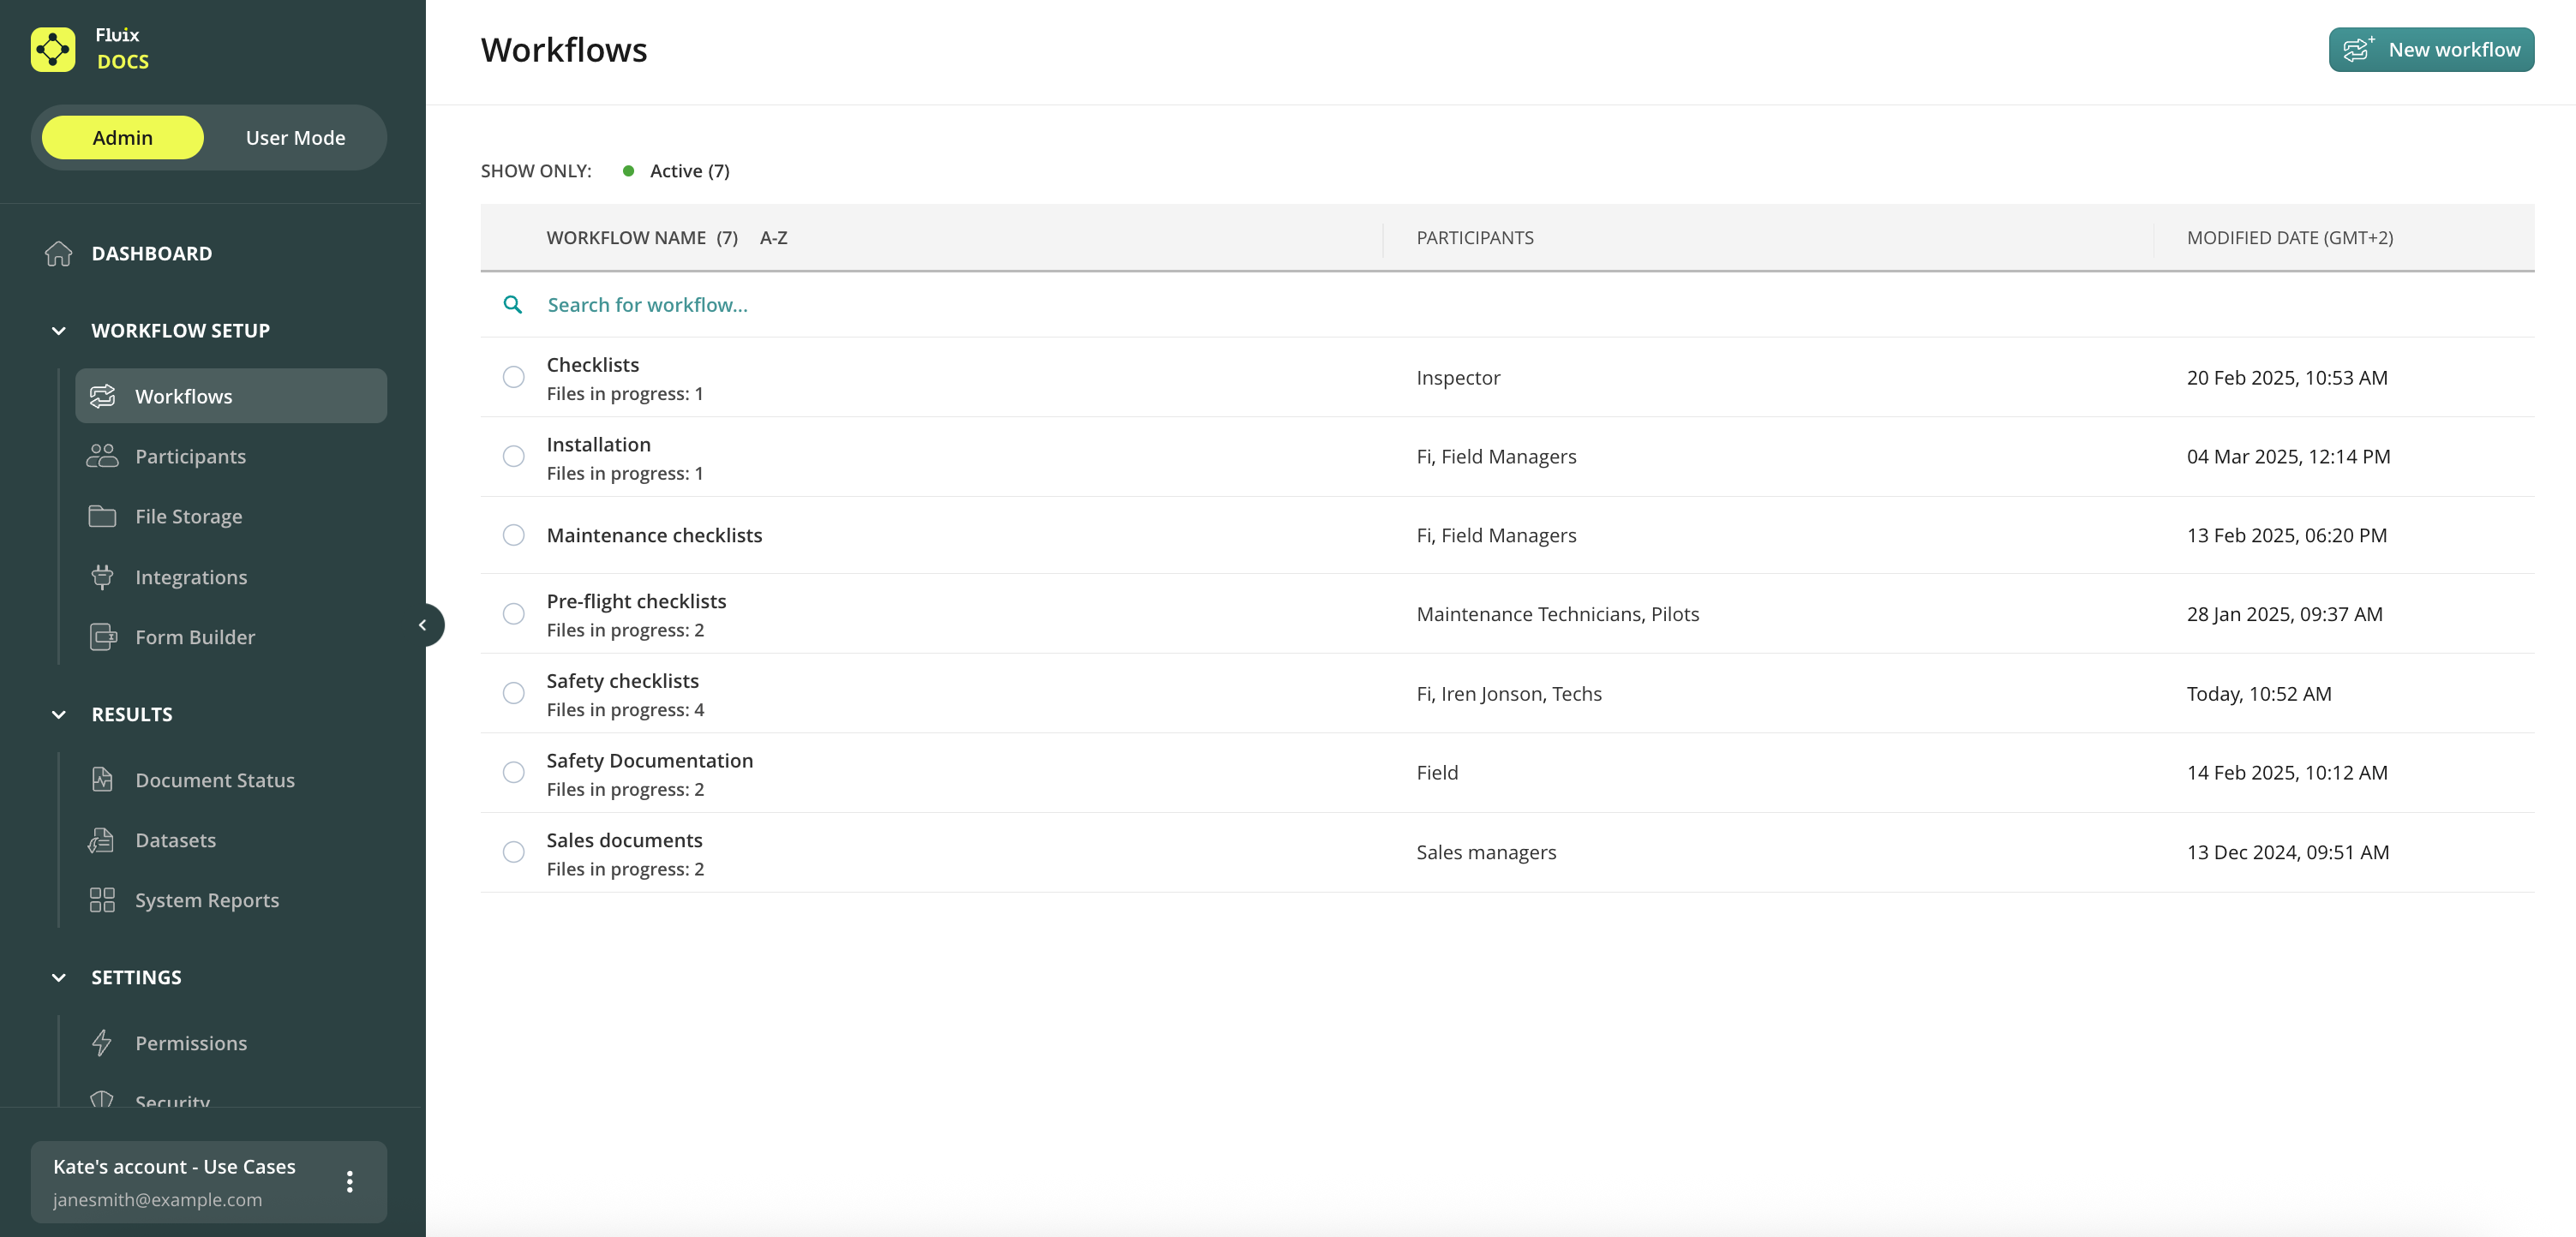This screenshot has width=2576, height=1237.
Task: Open the Form Builder icon
Action: pos(103,637)
